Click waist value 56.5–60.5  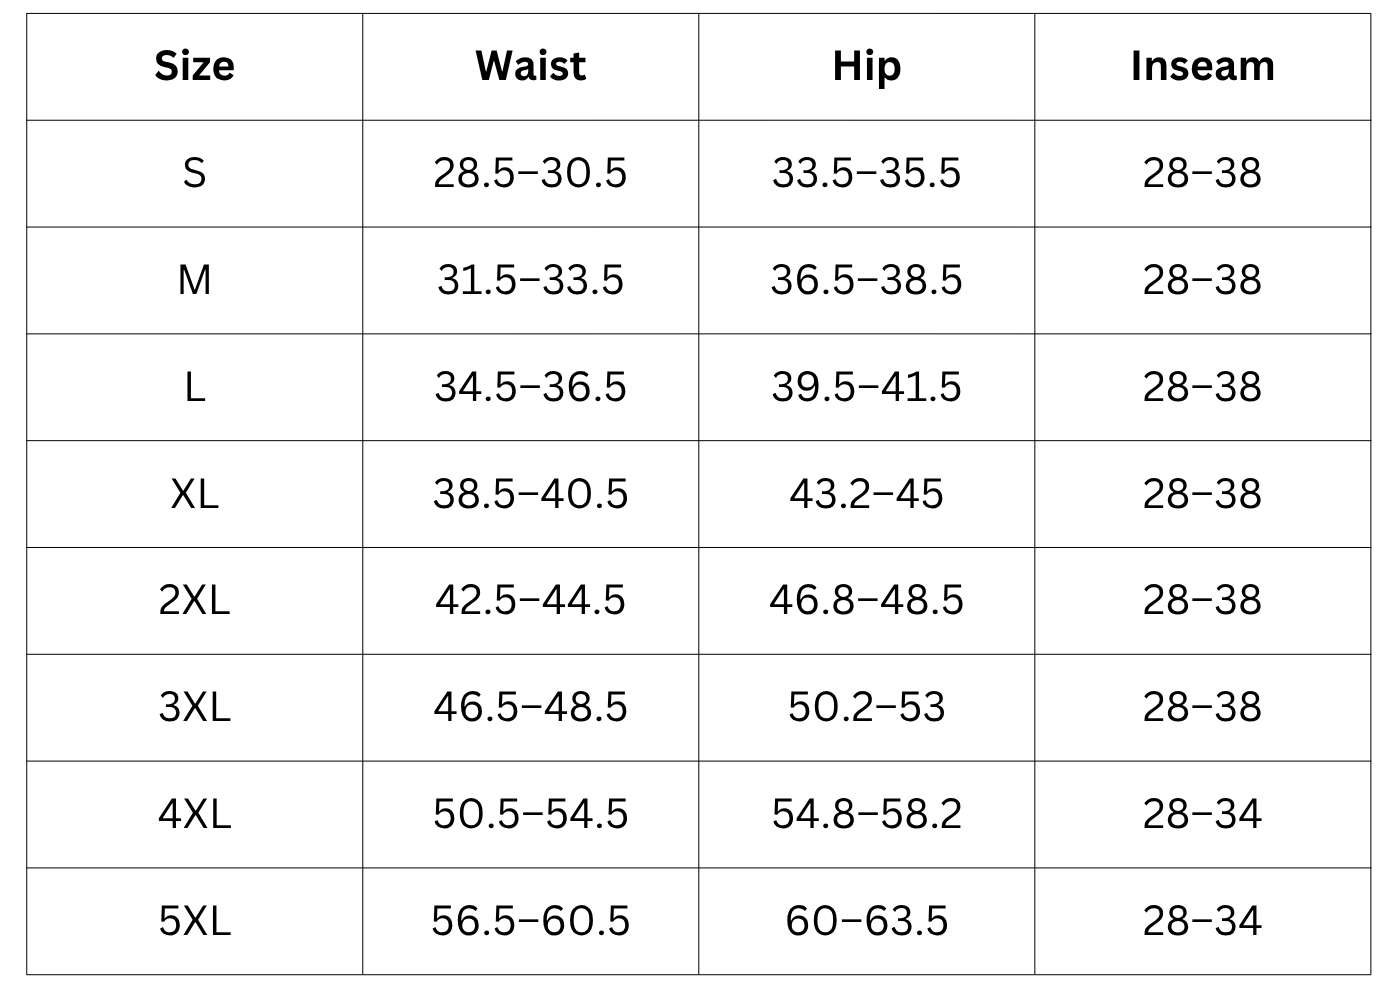click(530, 921)
